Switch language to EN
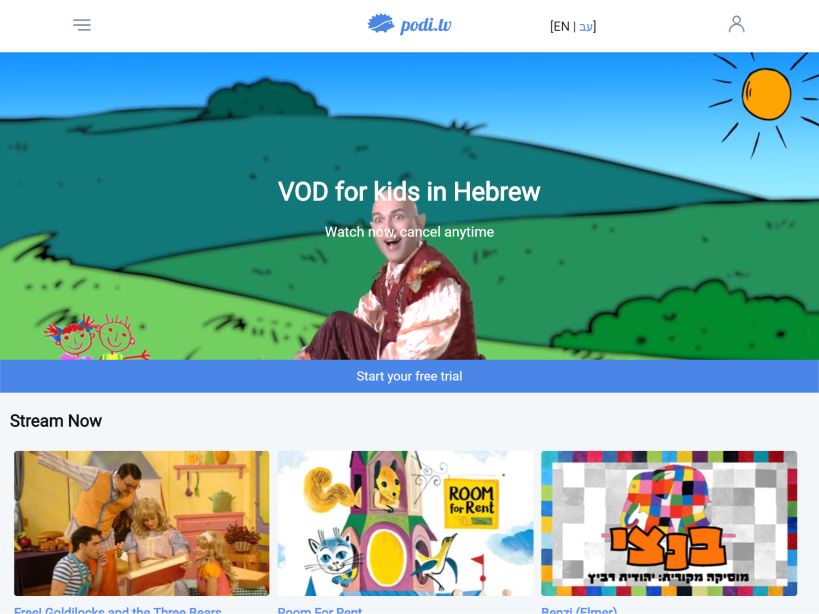The height and width of the screenshot is (614, 819). pyautogui.click(x=561, y=26)
